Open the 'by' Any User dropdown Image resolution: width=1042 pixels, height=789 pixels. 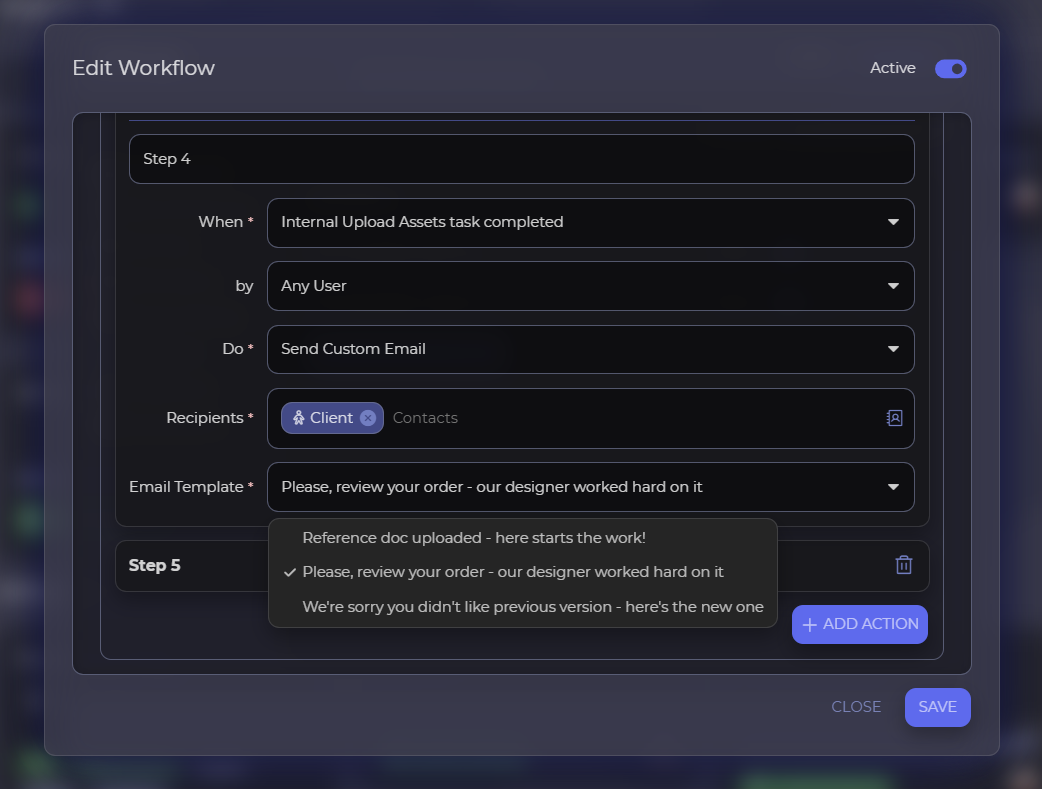click(x=590, y=286)
